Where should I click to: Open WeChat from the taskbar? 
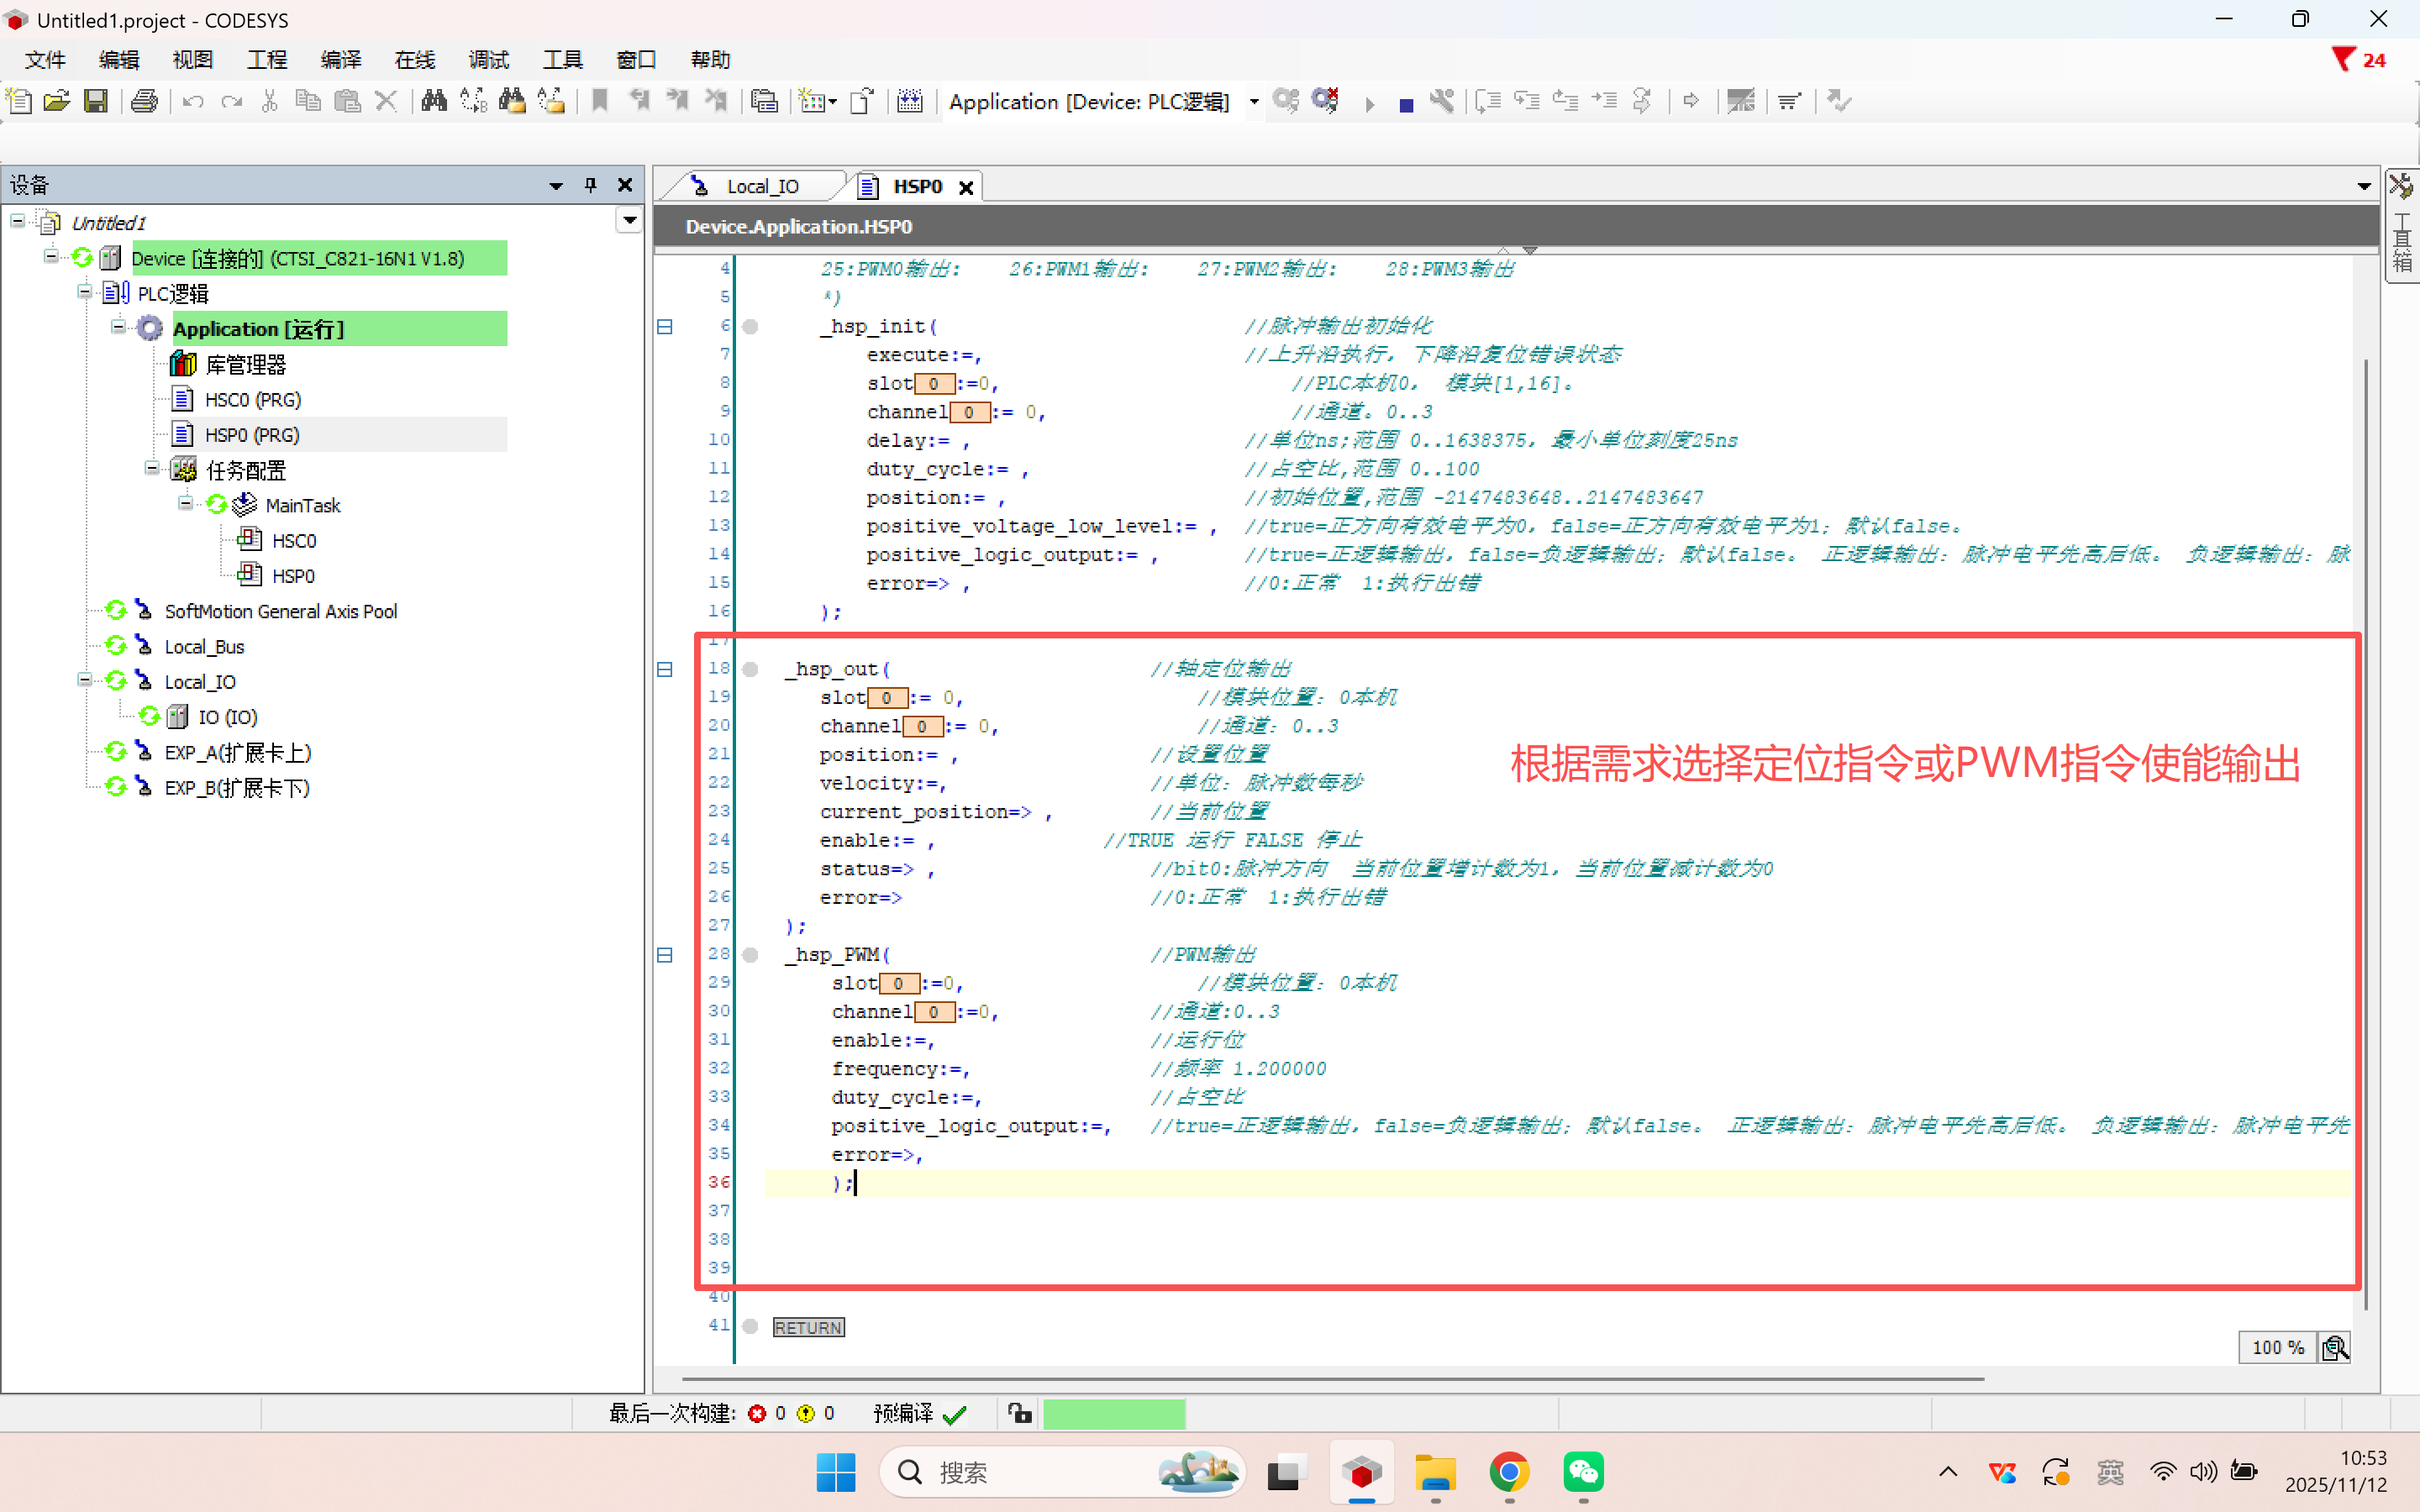click(x=1583, y=1472)
